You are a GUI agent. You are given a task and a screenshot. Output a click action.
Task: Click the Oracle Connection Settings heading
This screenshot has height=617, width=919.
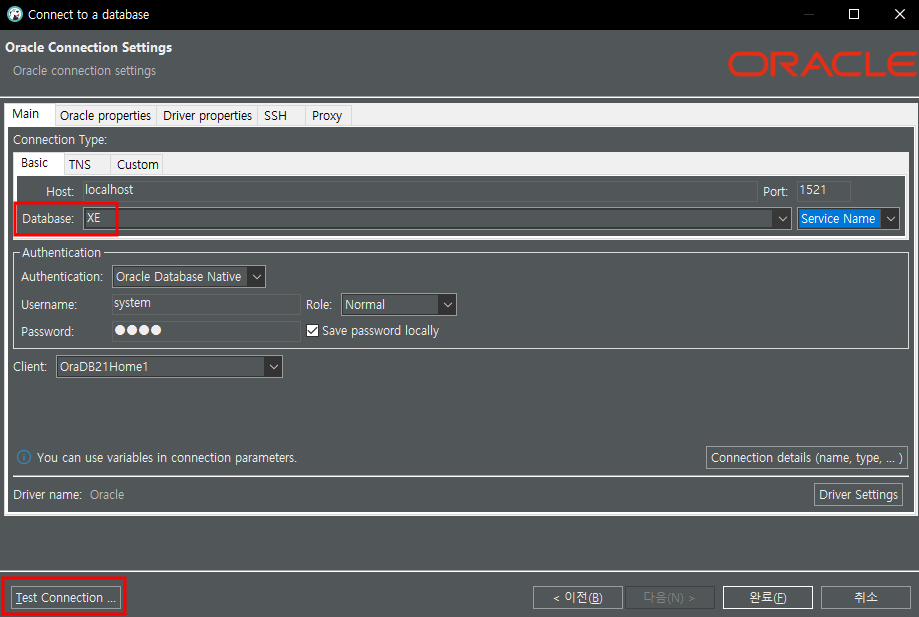point(89,47)
